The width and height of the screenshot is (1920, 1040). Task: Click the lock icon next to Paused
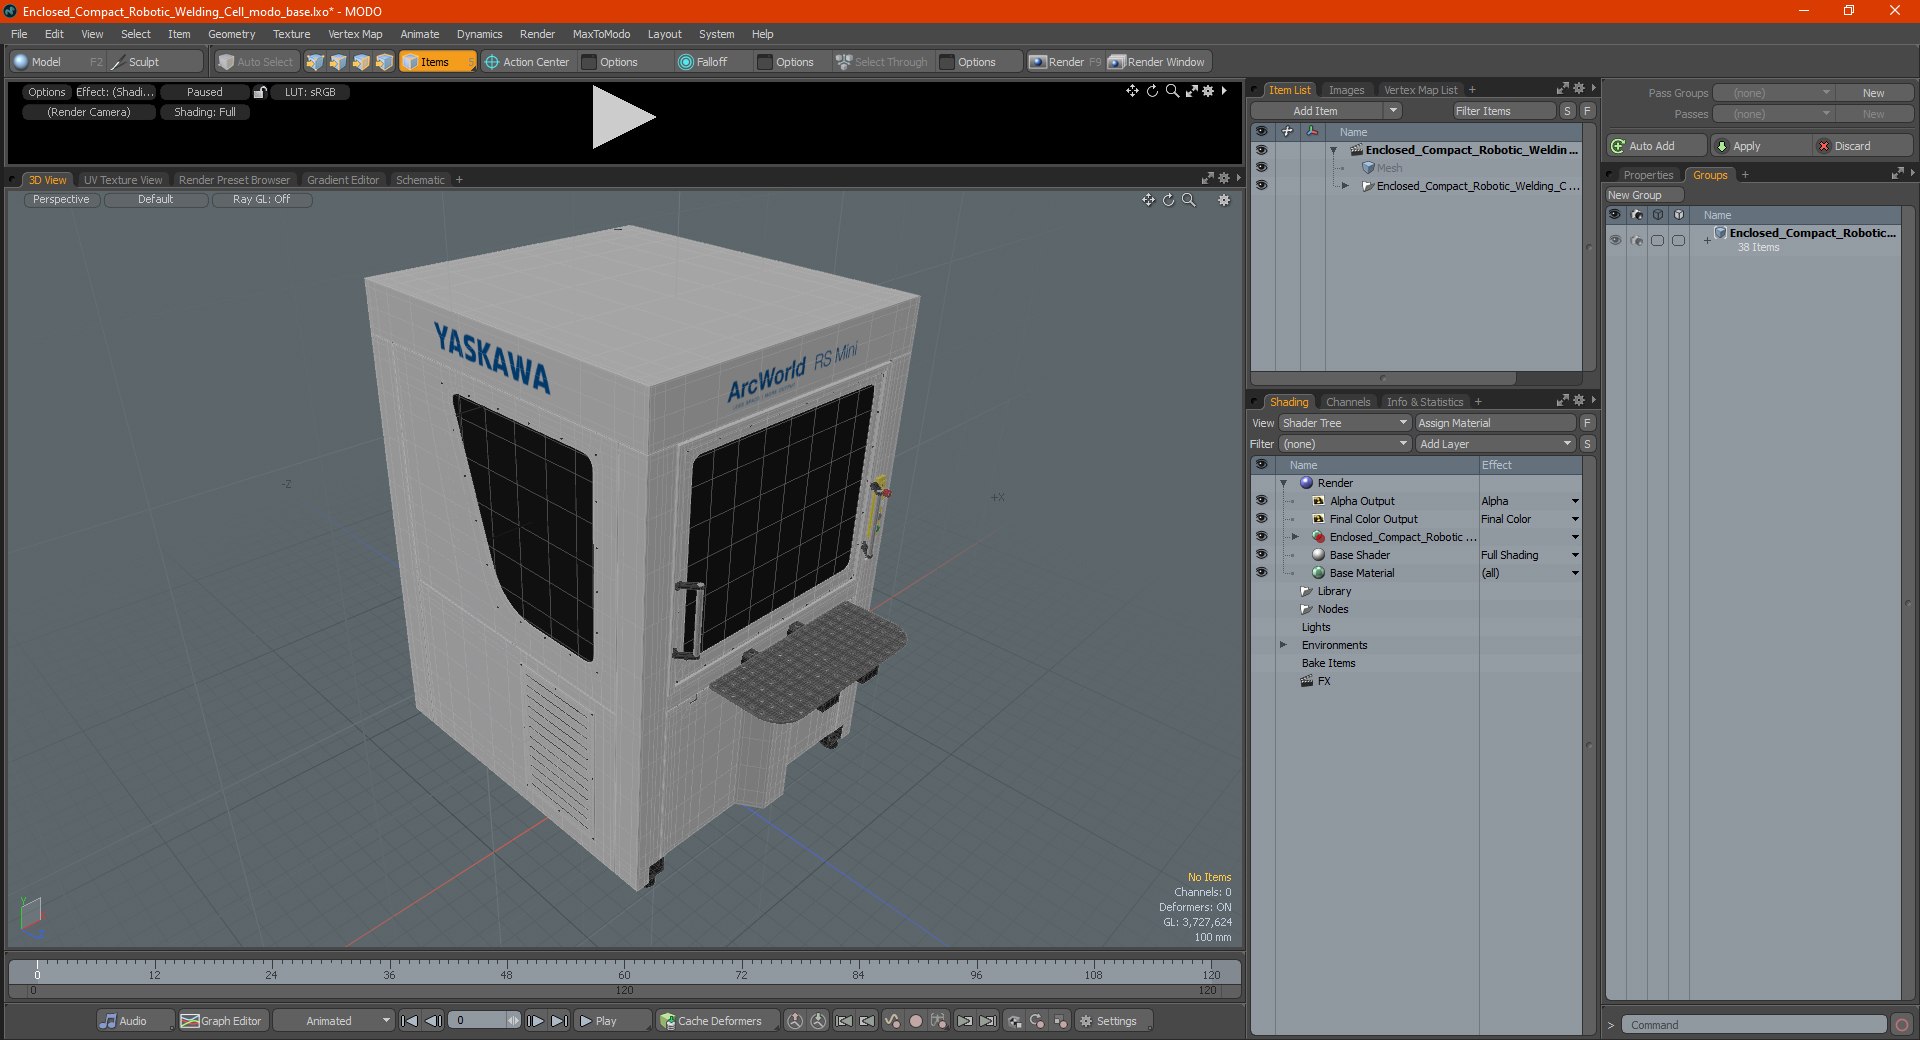coord(260,92)
